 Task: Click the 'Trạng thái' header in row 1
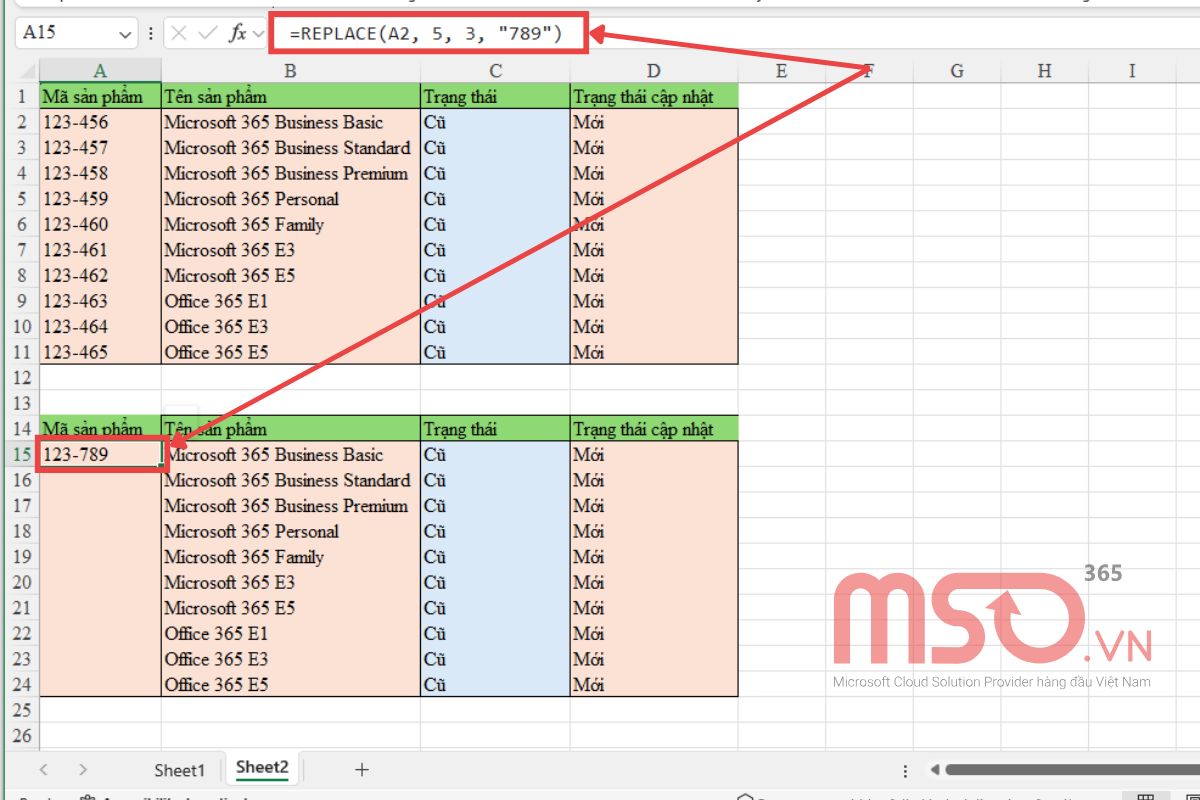click(495, 97)
